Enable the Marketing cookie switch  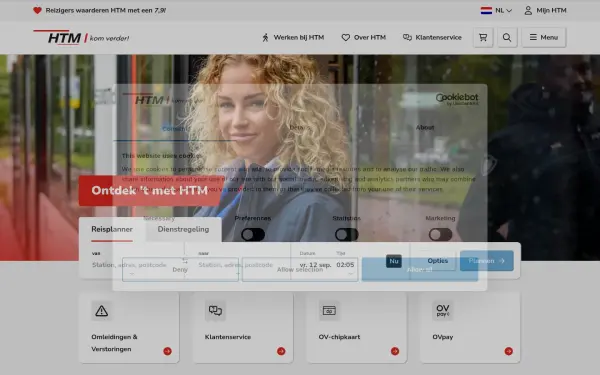(x=440, y=235)
